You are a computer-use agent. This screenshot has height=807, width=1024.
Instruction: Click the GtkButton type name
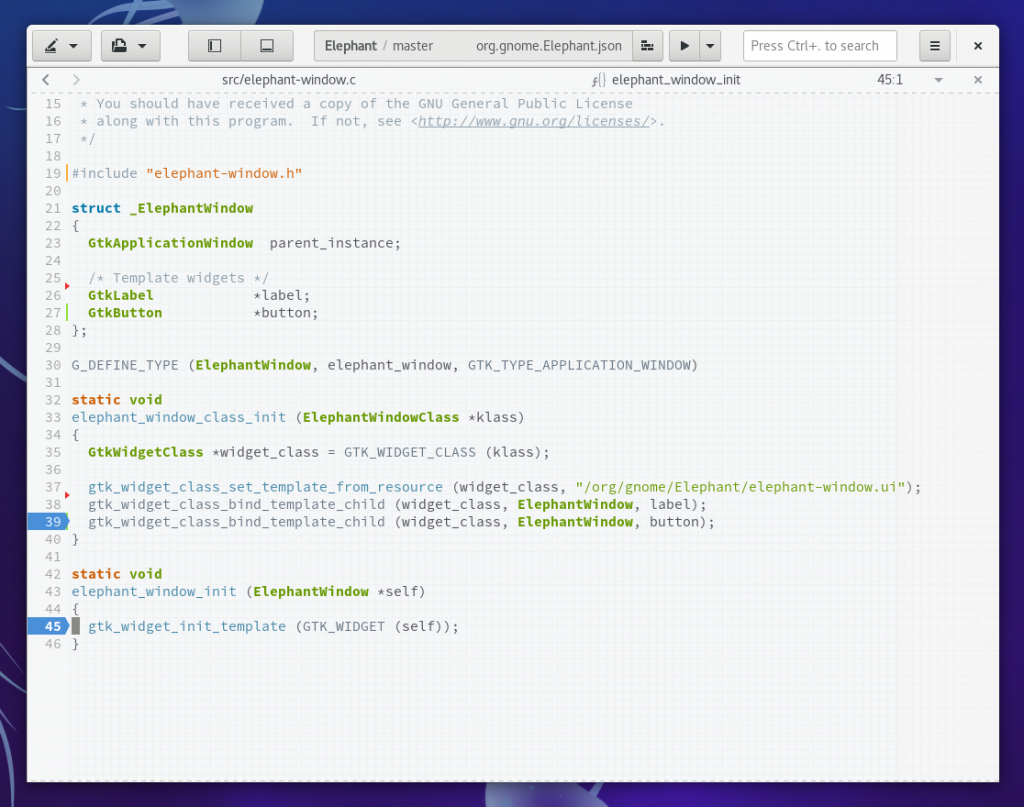point(125,313)
